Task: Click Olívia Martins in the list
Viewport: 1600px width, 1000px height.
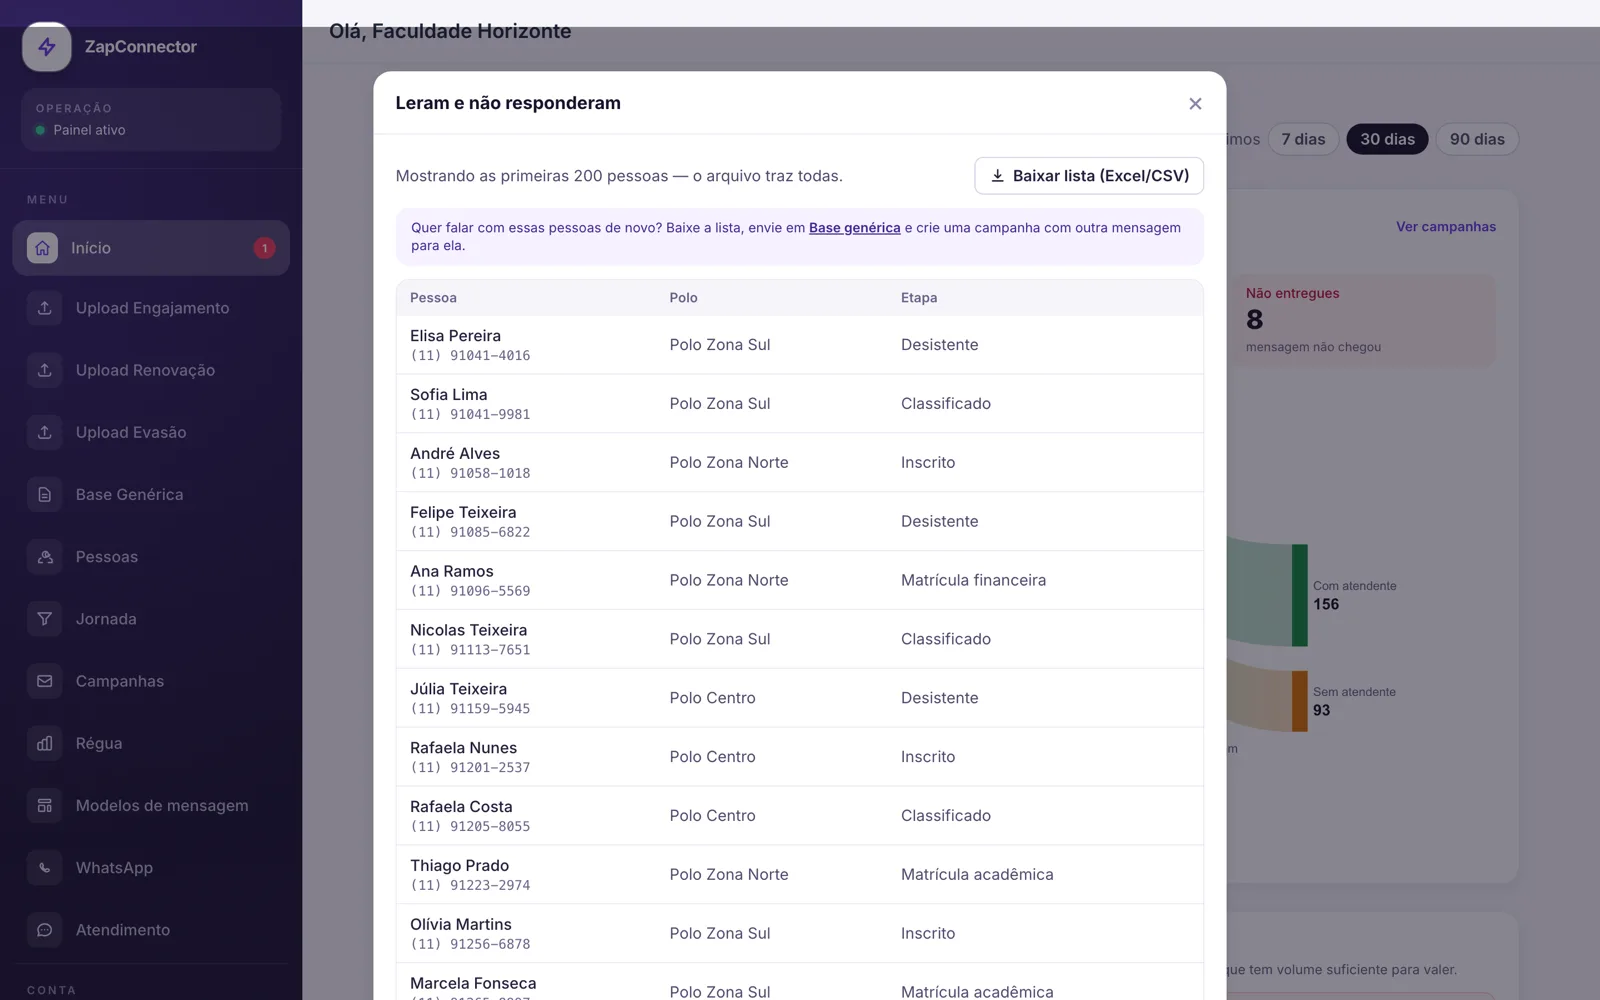Action: point(461,924)
